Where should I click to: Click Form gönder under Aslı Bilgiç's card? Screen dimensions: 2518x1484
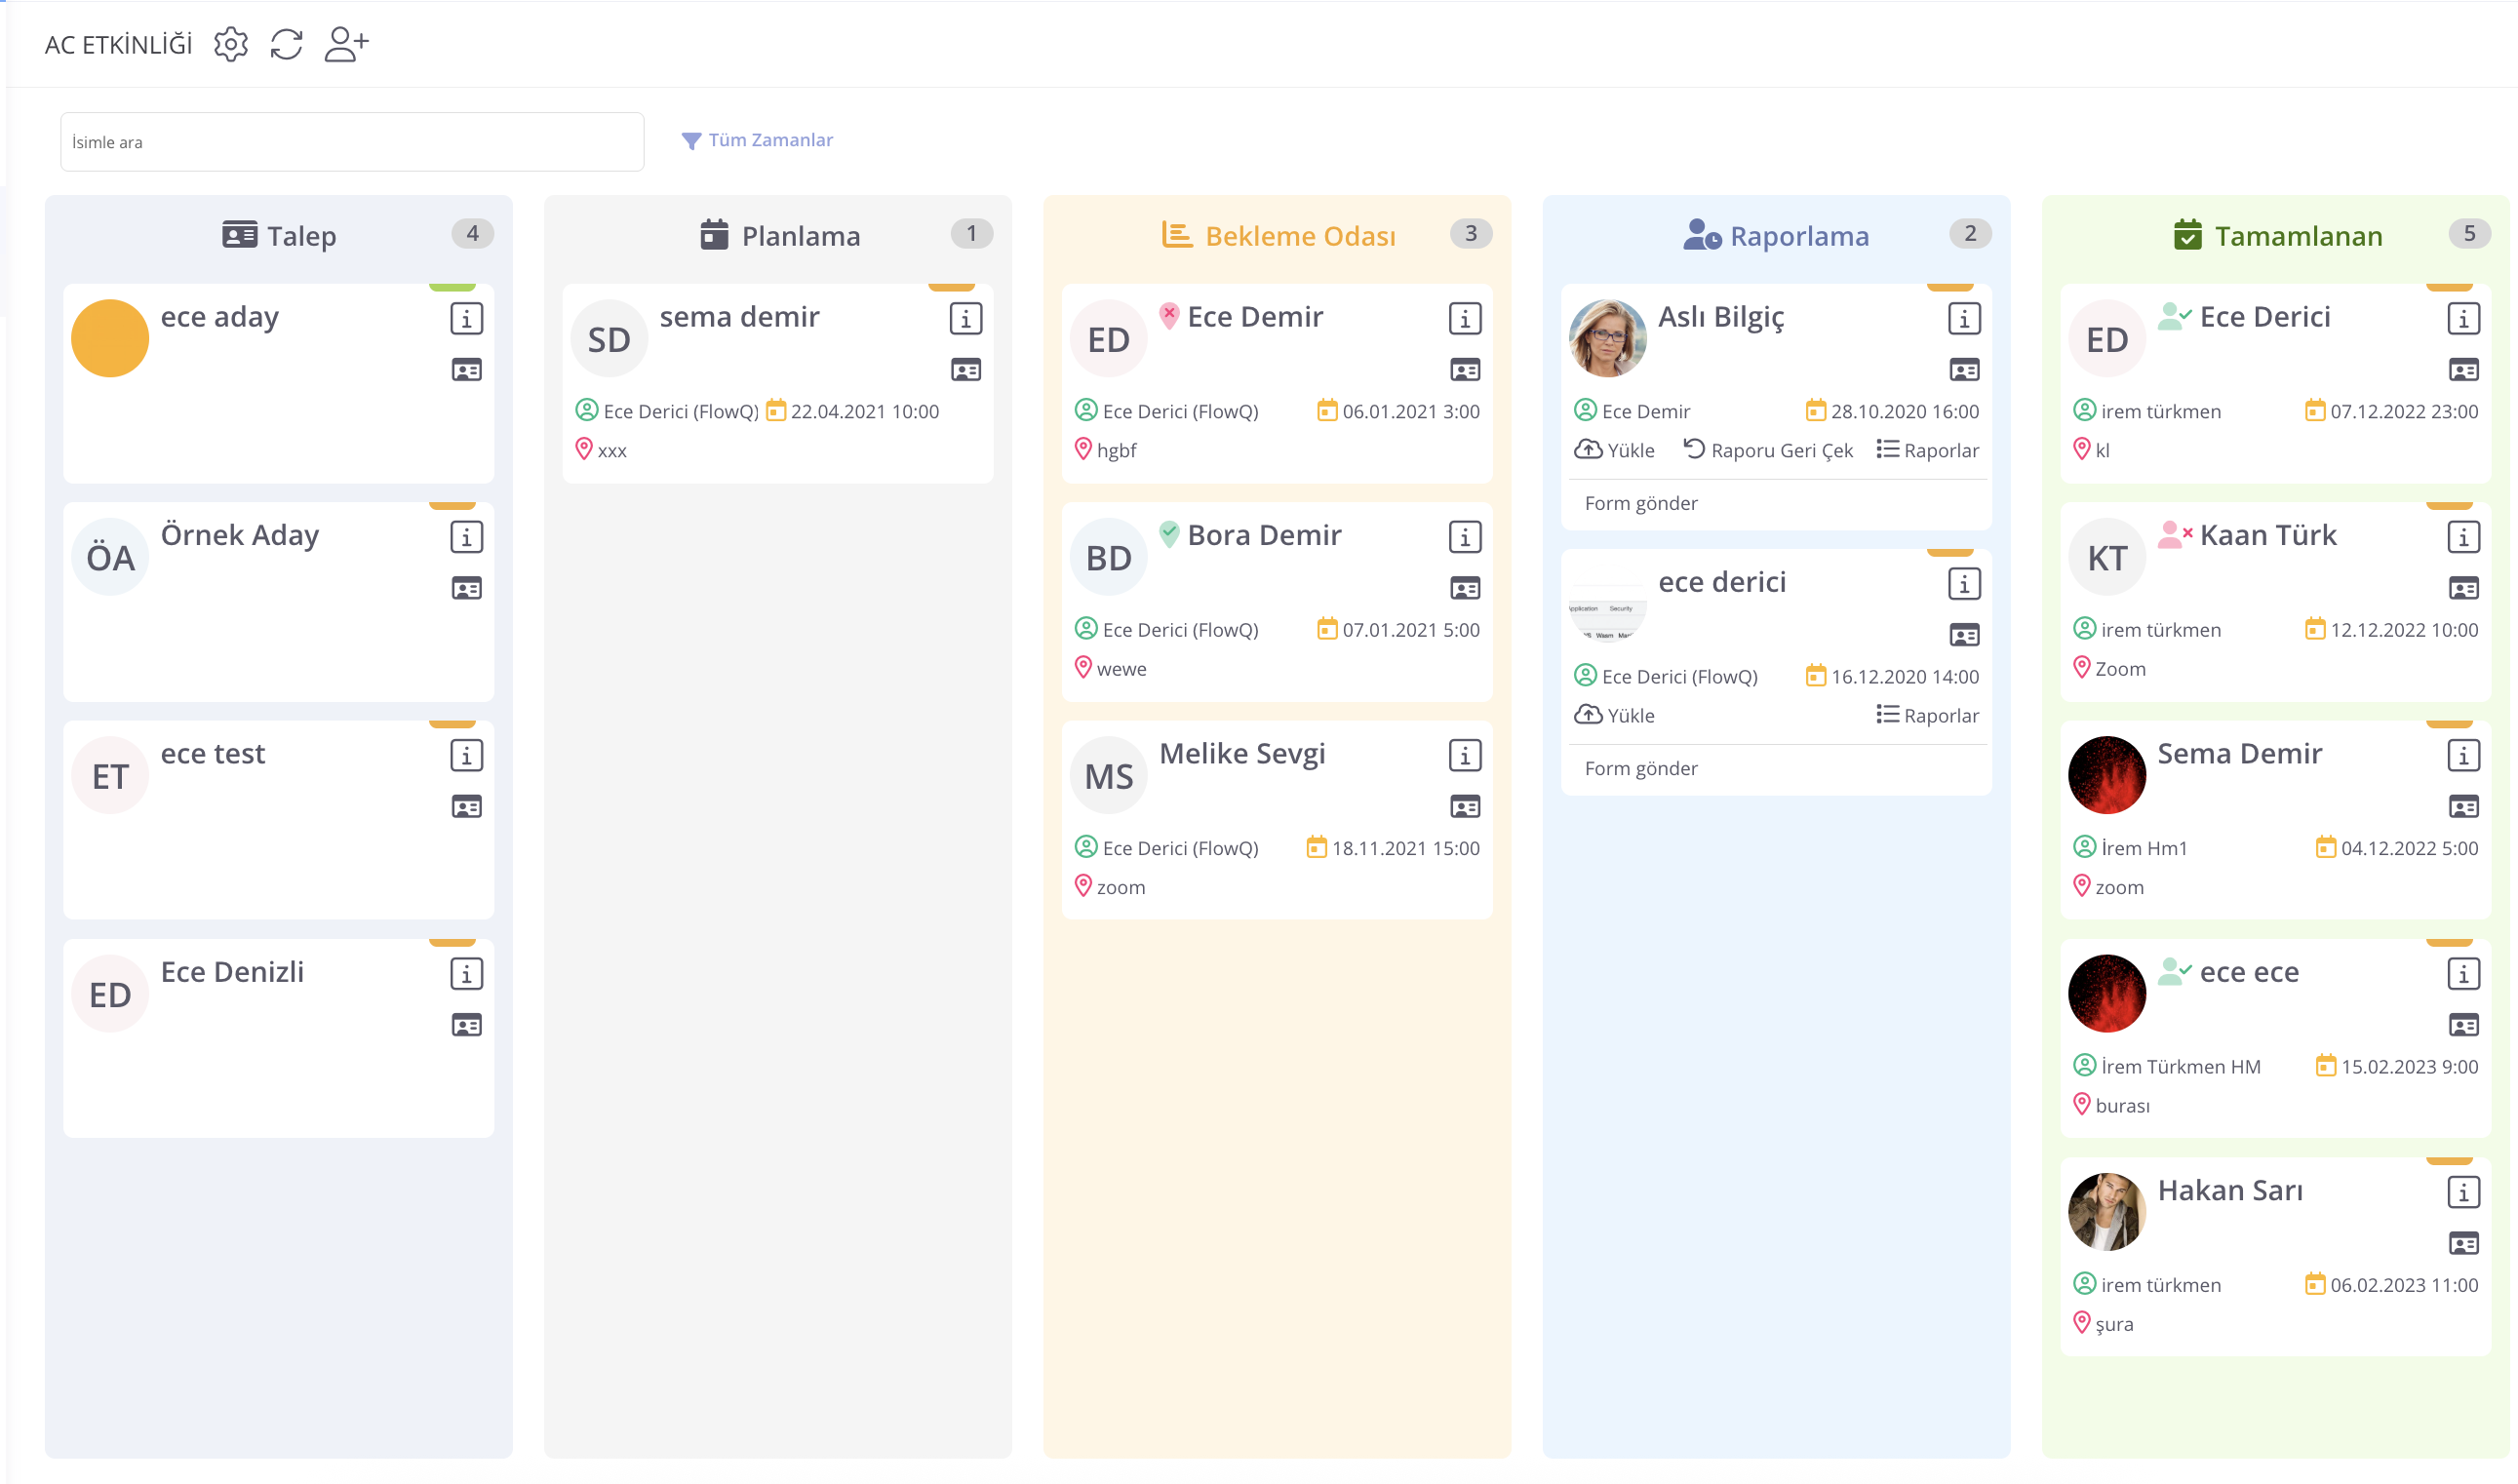click(1640, 503)
